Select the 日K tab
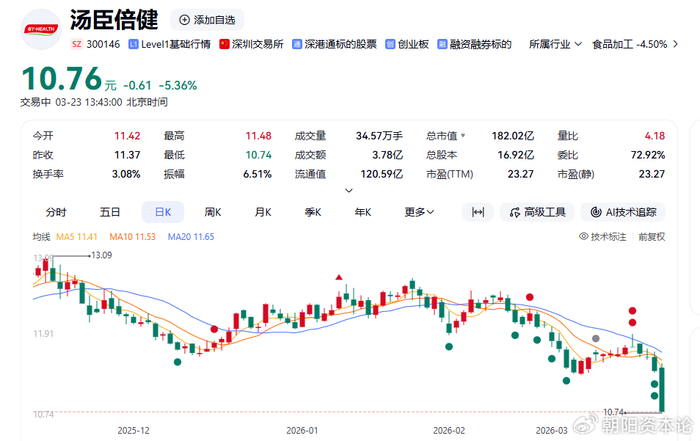The width and height of the screenshot is (700, 441). coord(163,212)
